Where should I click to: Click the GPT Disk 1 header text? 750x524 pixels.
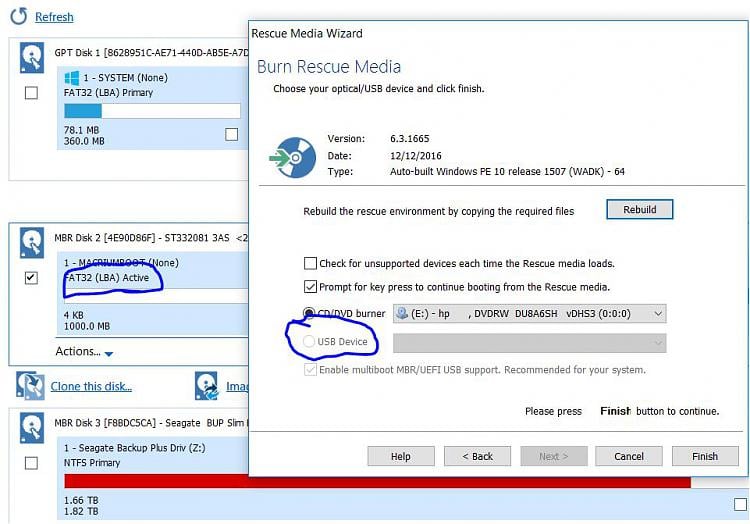tap(151, 53)
